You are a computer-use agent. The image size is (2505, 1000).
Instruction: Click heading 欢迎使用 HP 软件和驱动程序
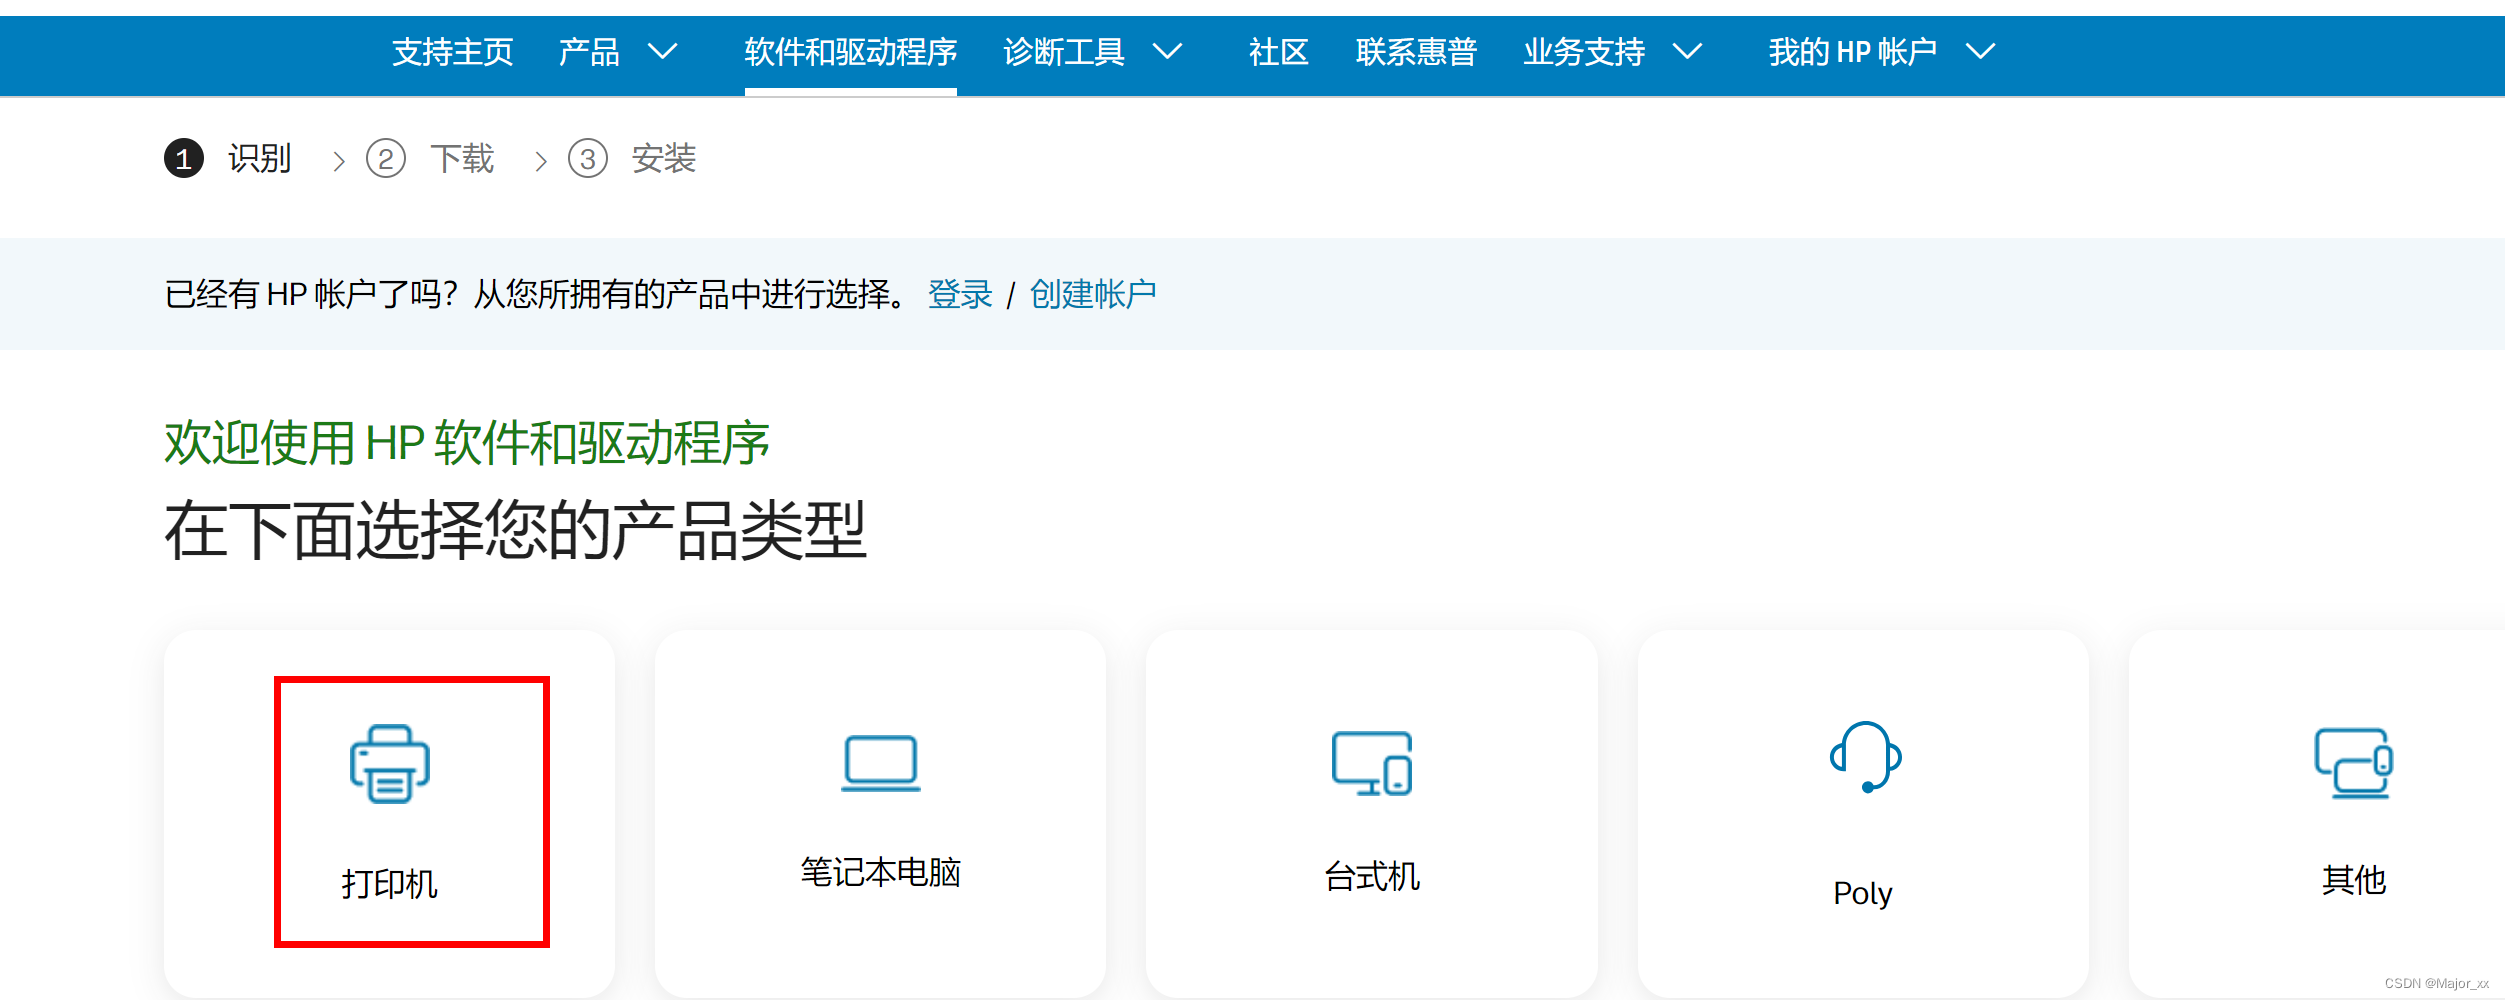[467, 443]
